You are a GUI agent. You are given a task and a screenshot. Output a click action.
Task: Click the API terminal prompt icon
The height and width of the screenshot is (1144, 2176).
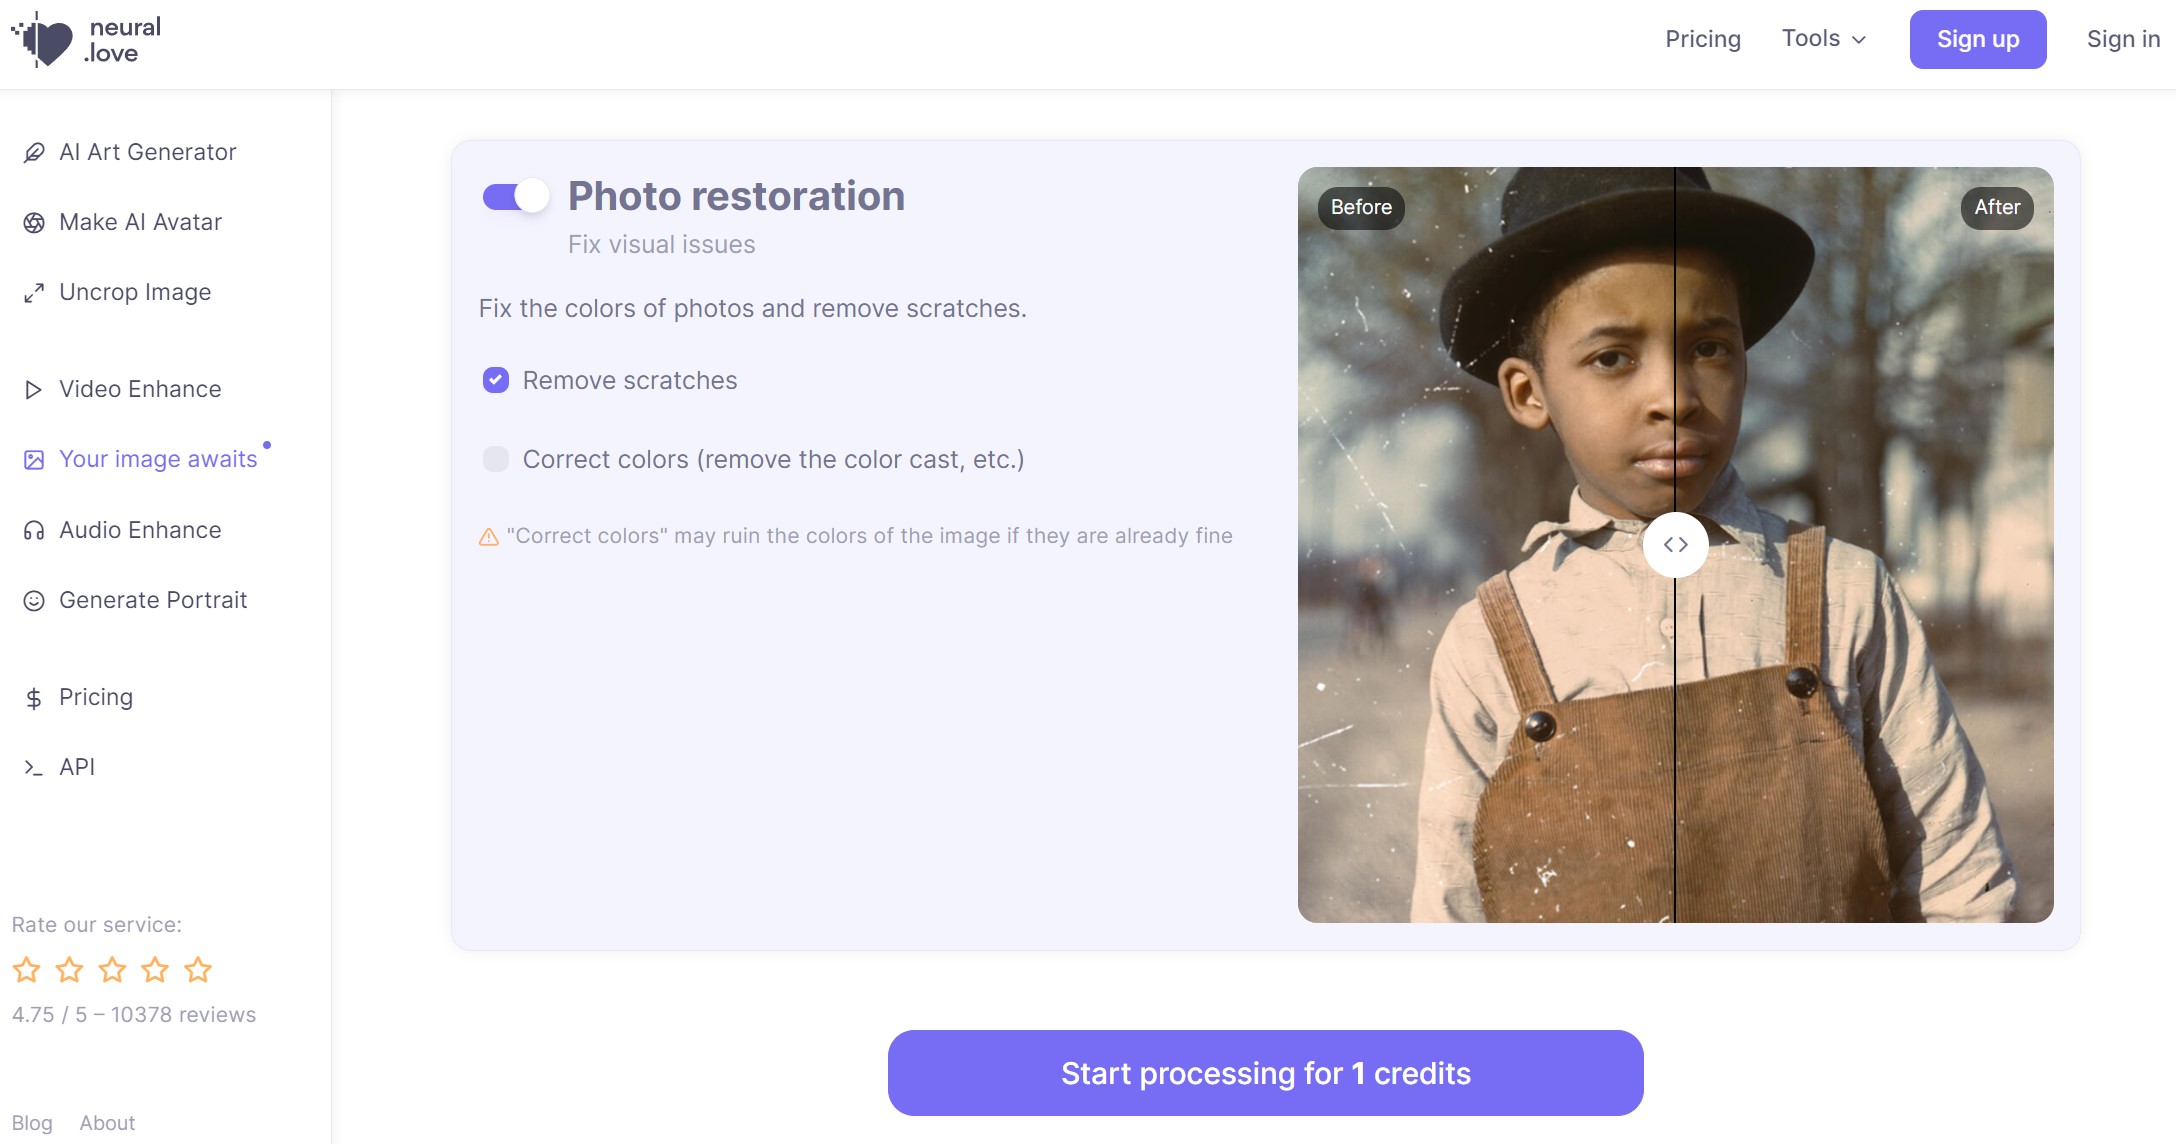point(34,768)
